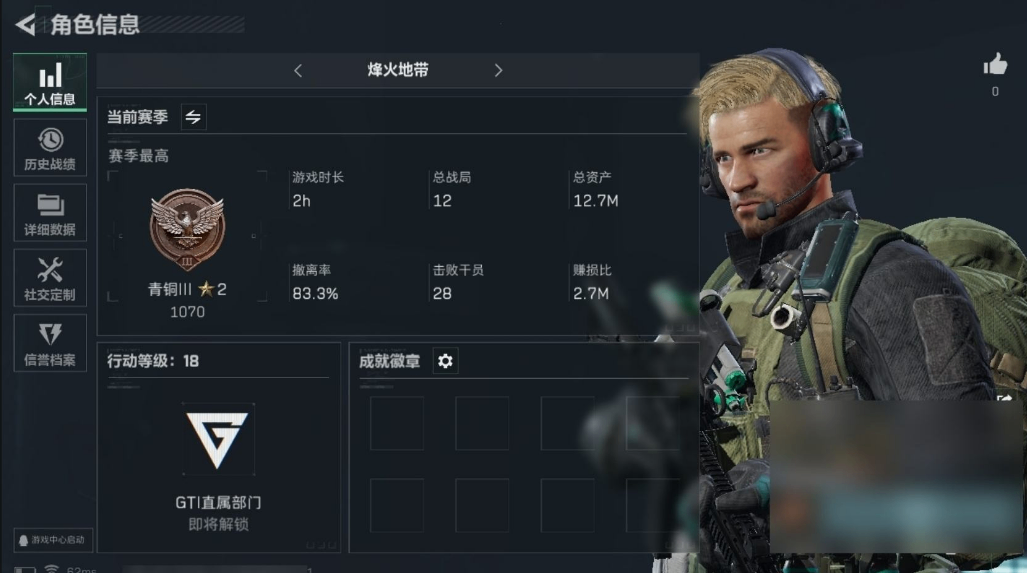Select the 烽火地带 mode title
The image size is (1027, 573).
[398, 70]
